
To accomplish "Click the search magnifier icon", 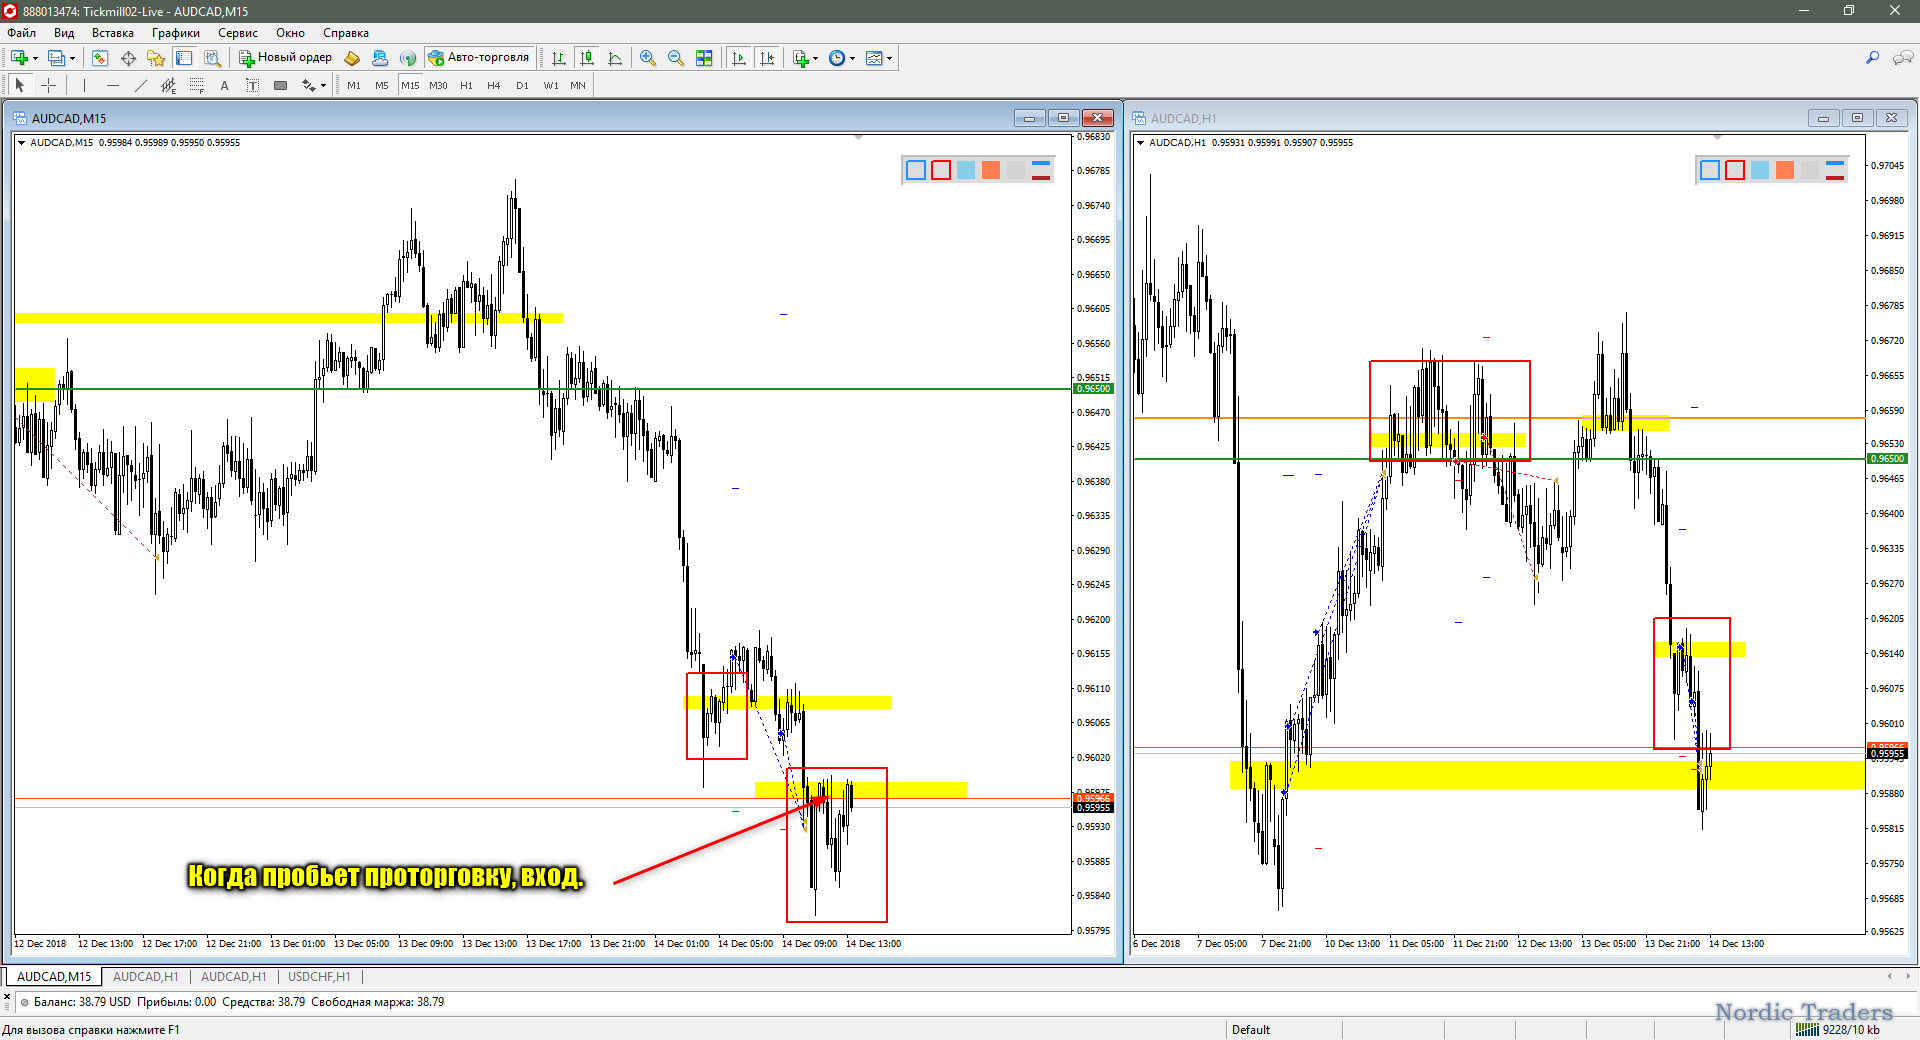I will coord(1872,58).
